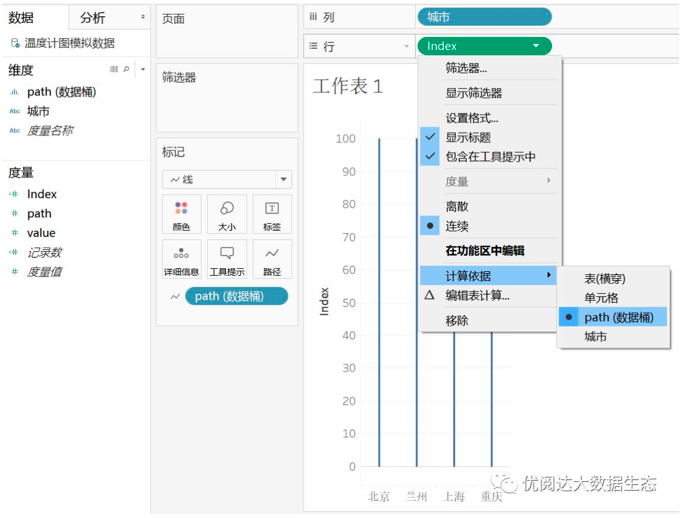
Task: Click the columns shelf icon beside 列
Action: [313, 17]
